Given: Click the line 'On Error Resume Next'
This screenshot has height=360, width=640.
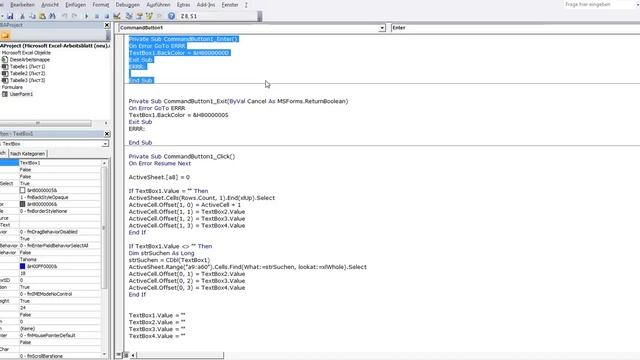Looking at the screenshot, I should (160, 163).
